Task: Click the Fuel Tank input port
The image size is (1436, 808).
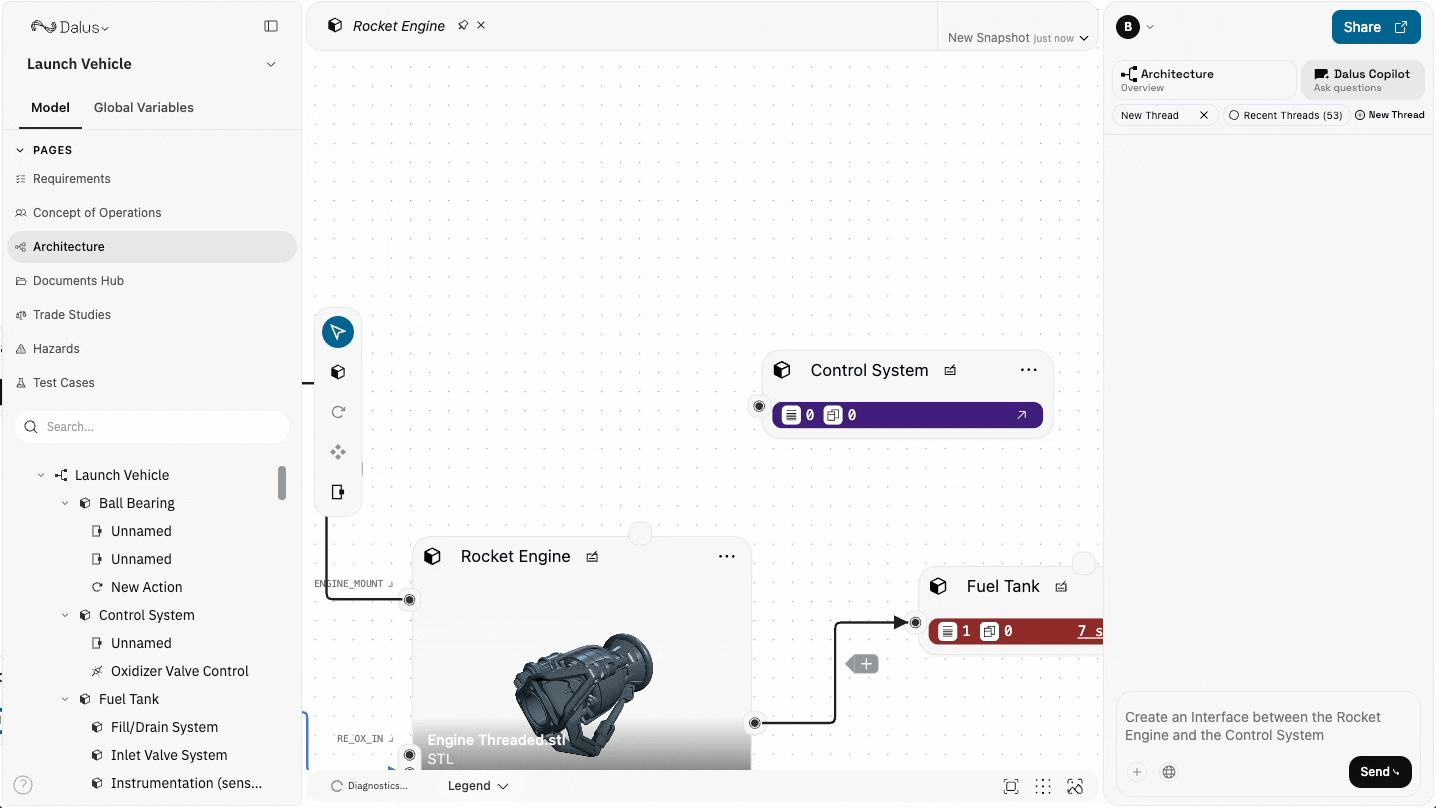Action: coord(915,622)
